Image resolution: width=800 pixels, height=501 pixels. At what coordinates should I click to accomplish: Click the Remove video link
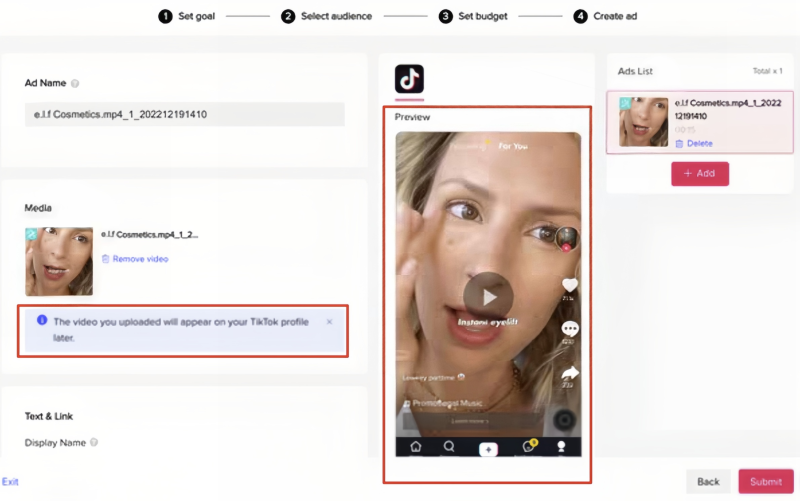click(140, 259)
